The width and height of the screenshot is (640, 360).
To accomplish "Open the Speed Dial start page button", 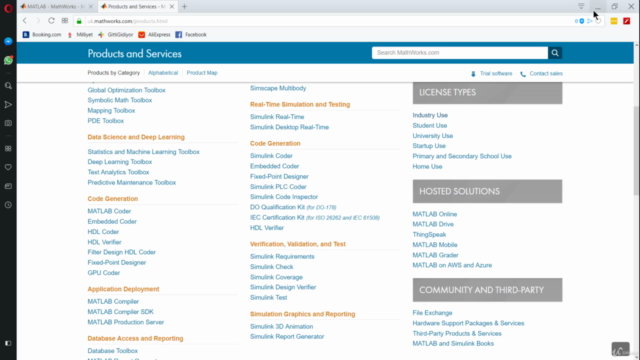I will pos(65,21).
